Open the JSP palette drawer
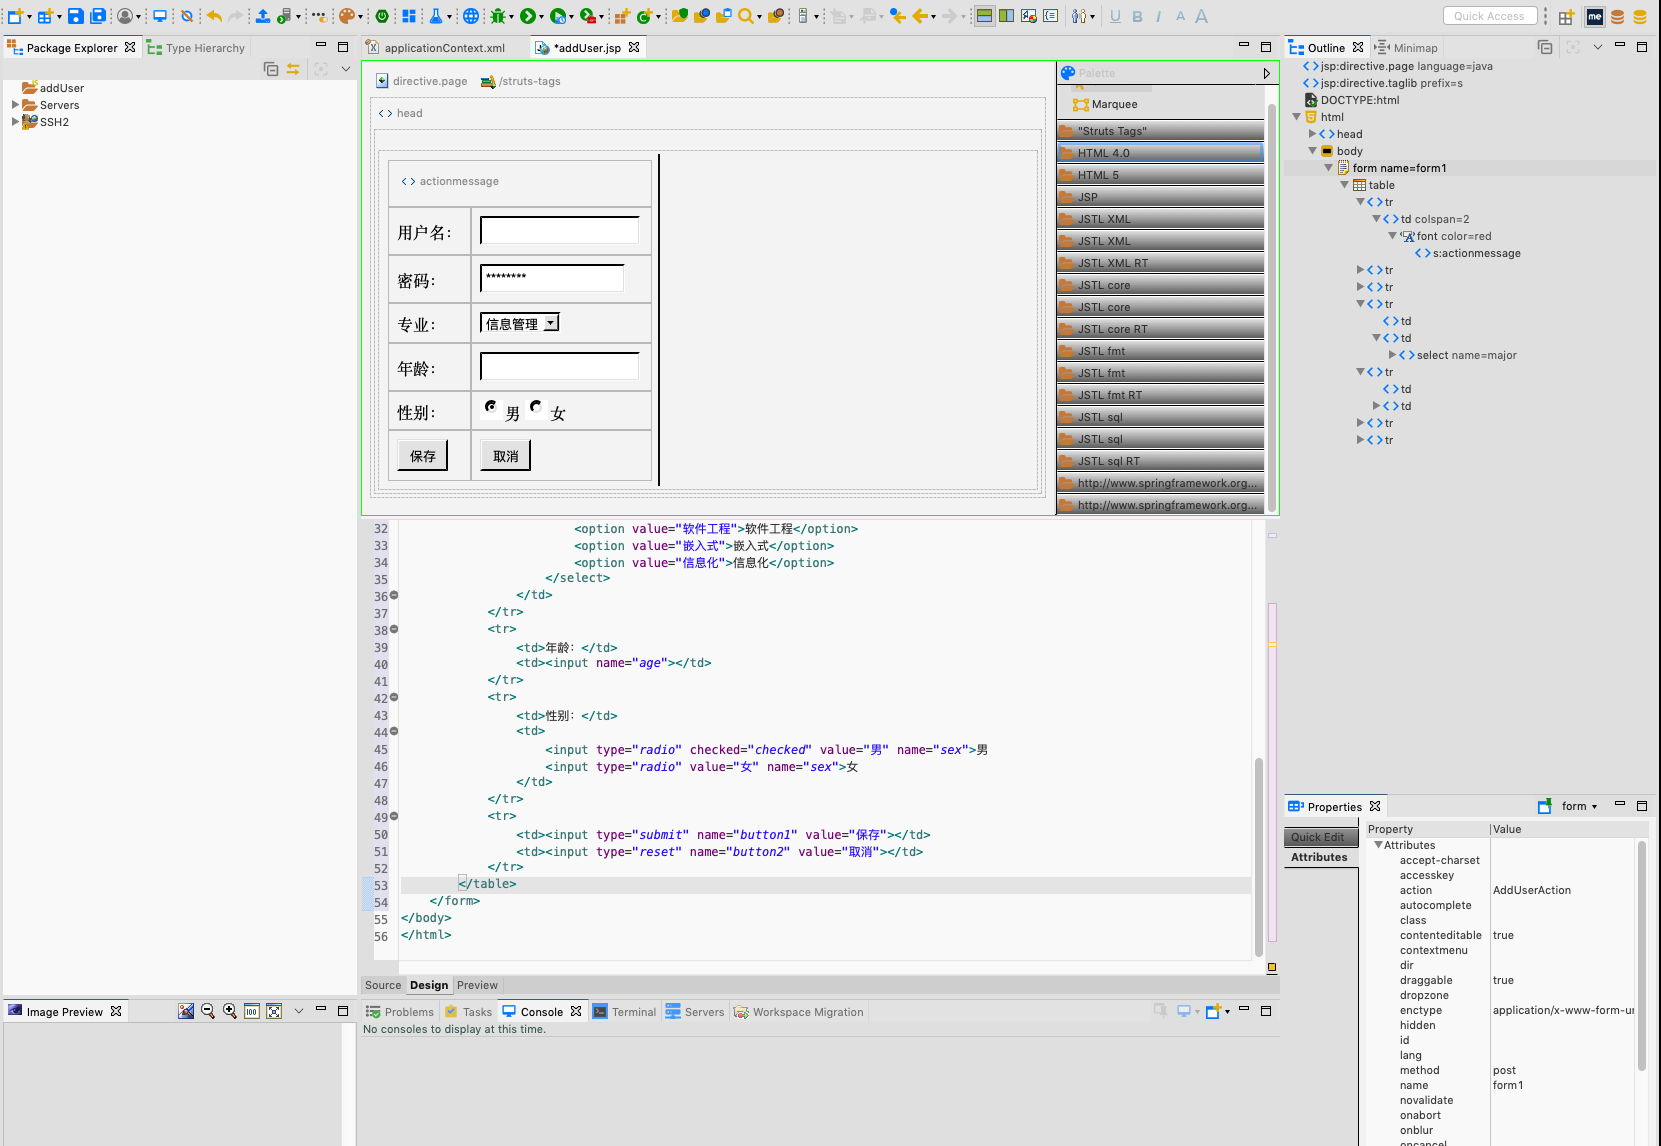 pos(1160,197)
